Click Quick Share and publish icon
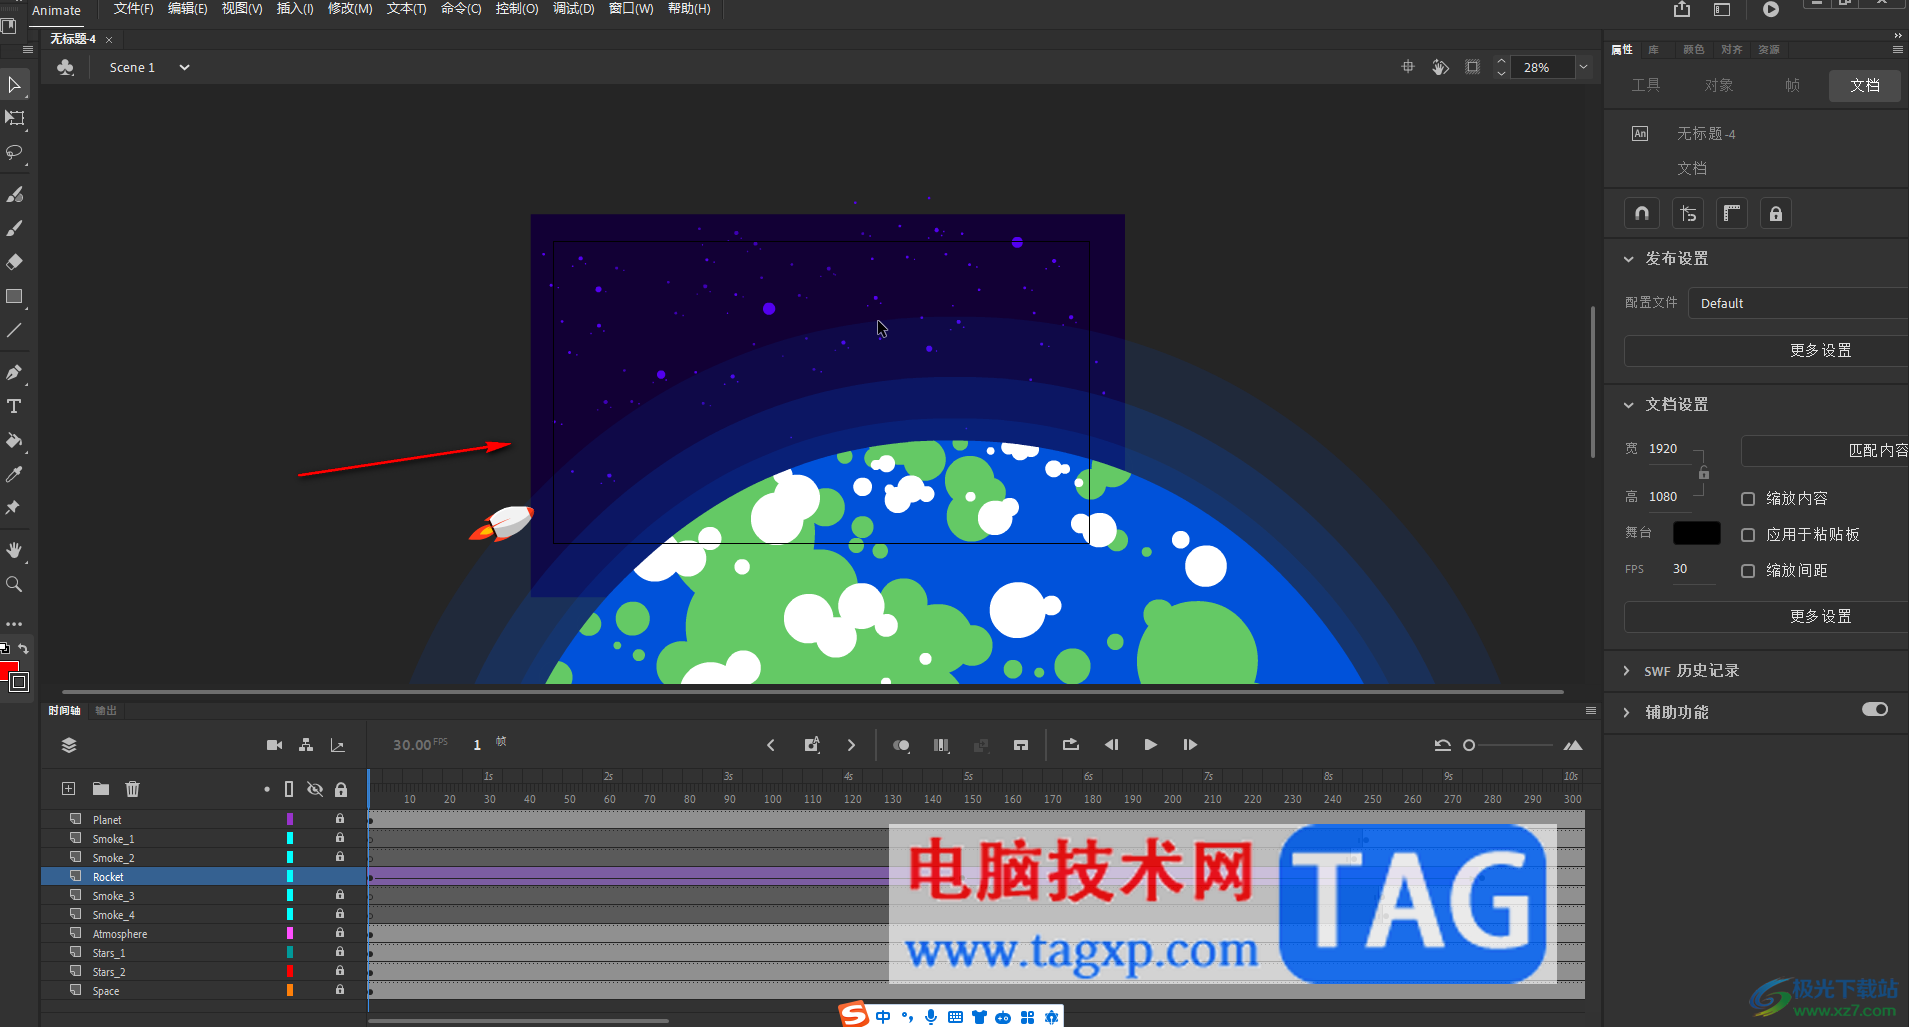 coord(1682,10)
